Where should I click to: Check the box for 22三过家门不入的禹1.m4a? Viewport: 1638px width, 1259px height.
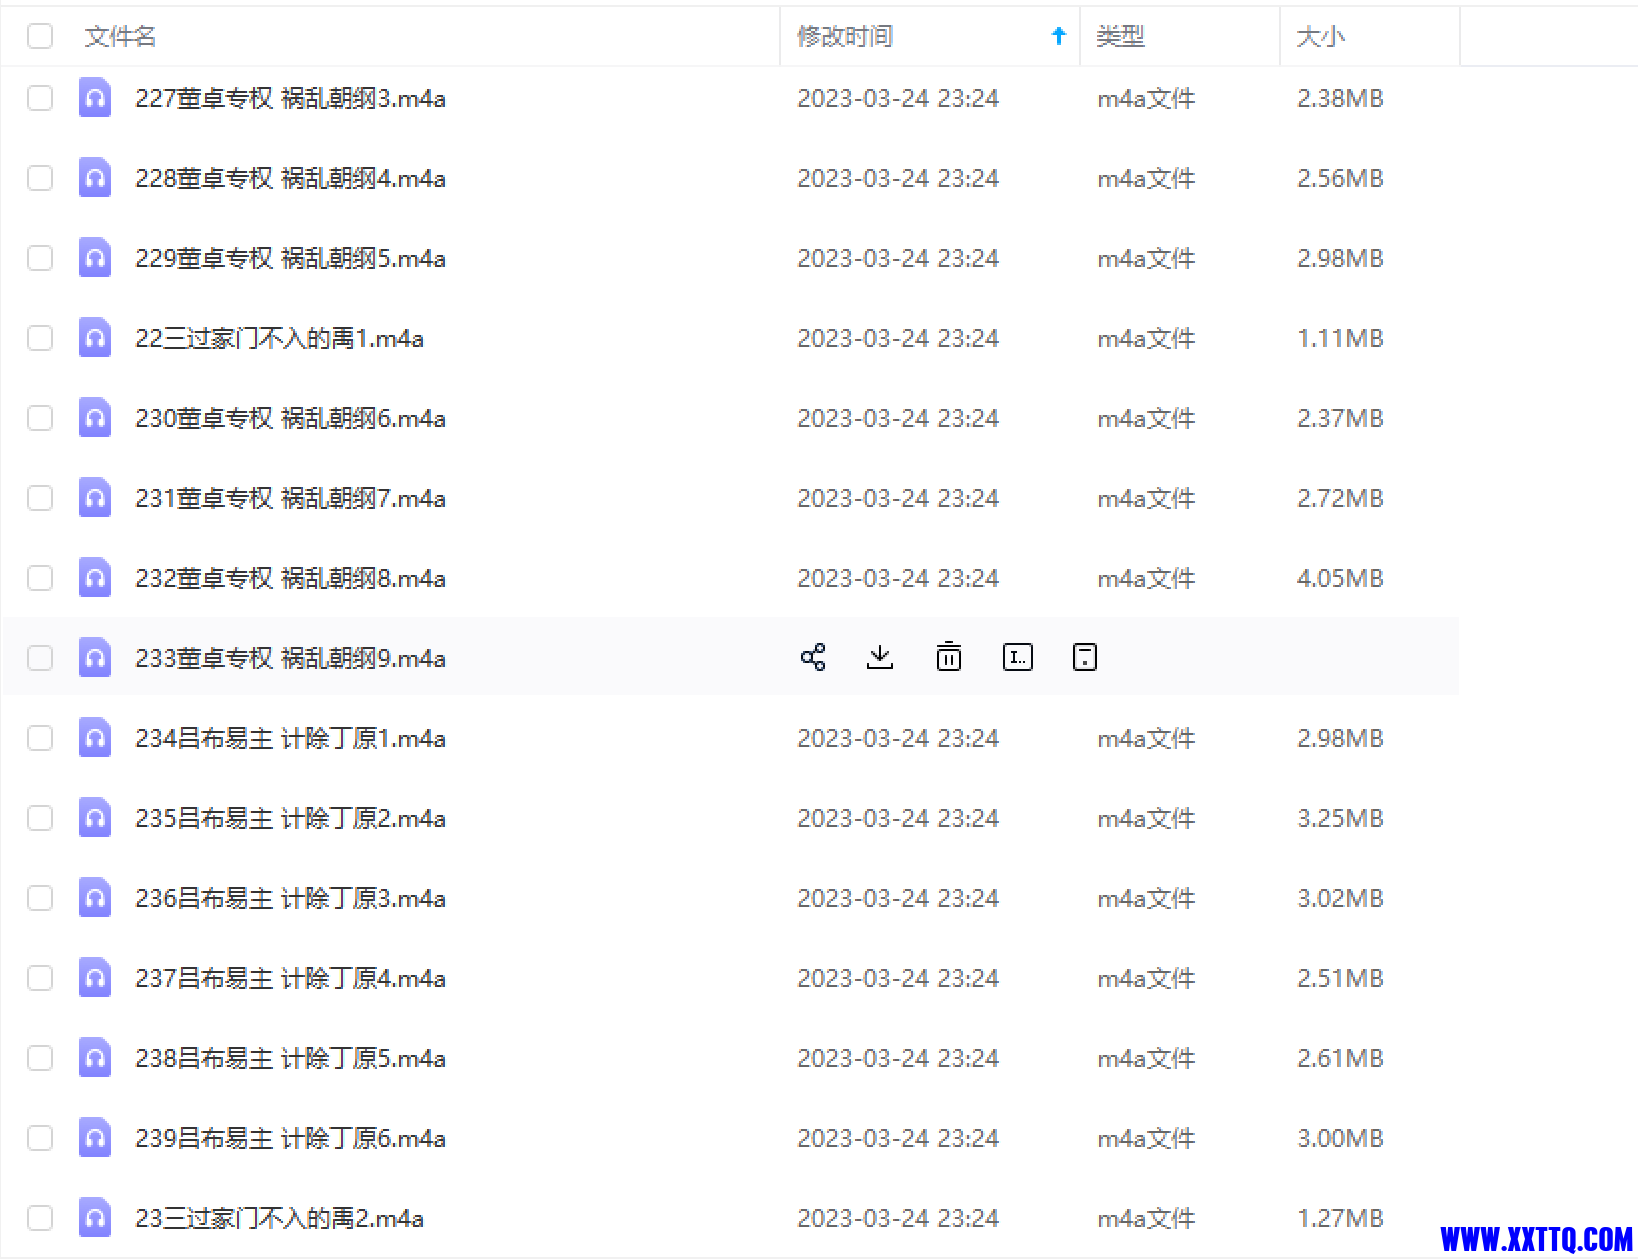[x=40, y=338]
